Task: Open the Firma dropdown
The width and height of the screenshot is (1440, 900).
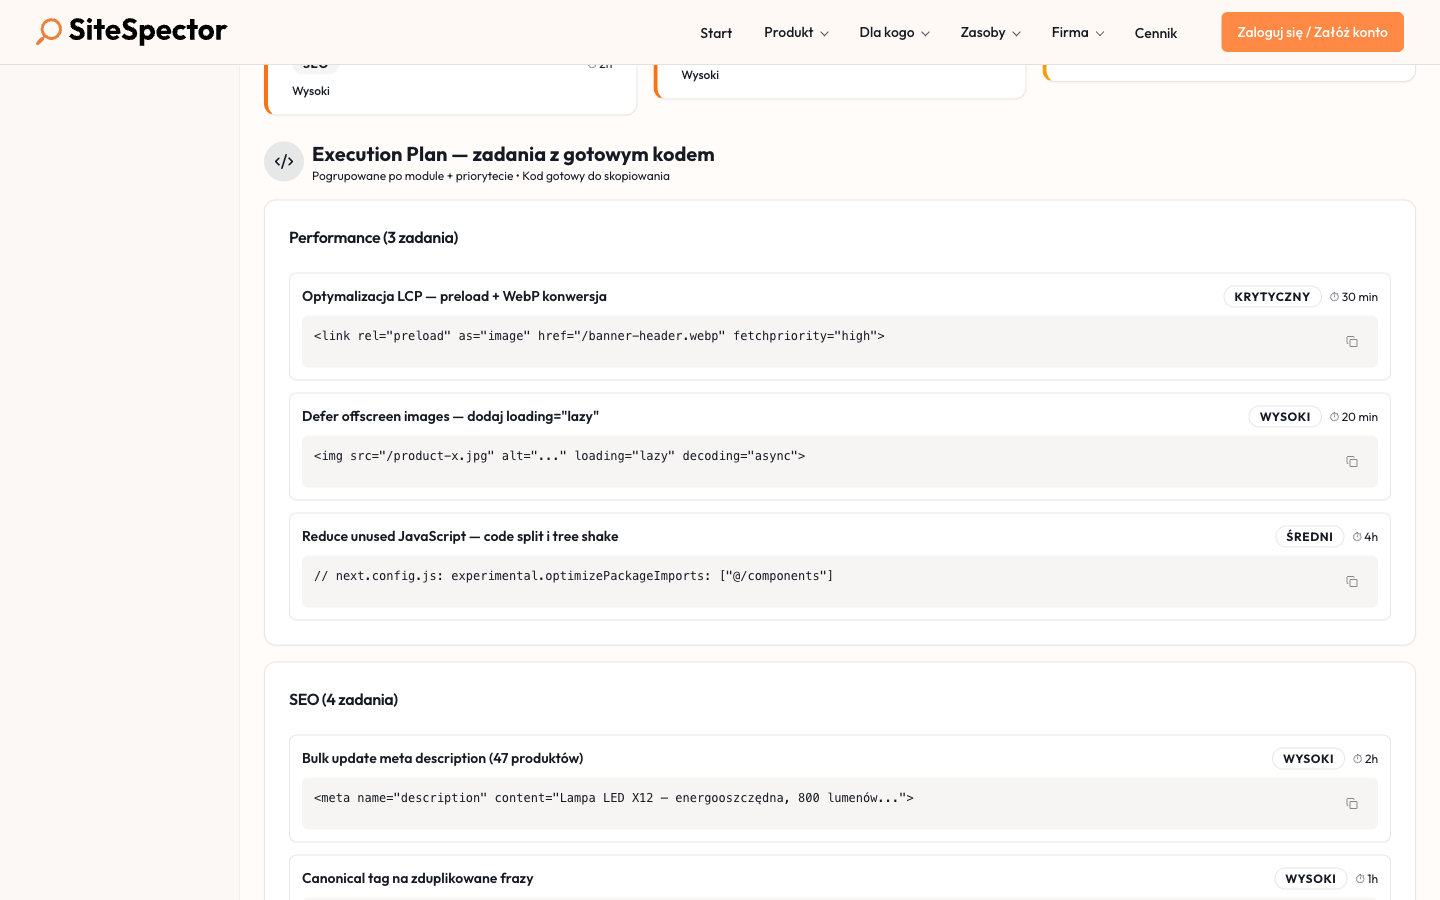Action: [1077, 32]
